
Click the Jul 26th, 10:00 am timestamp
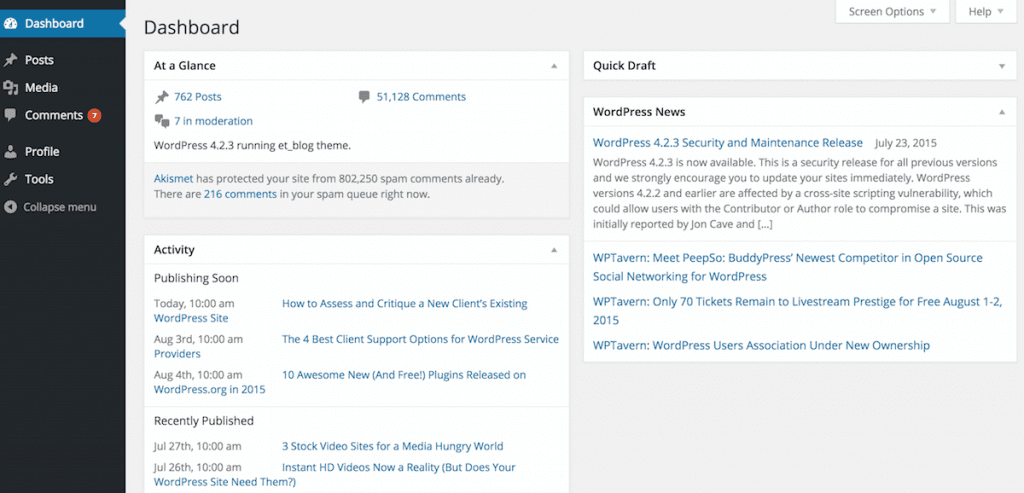point(197,468)
